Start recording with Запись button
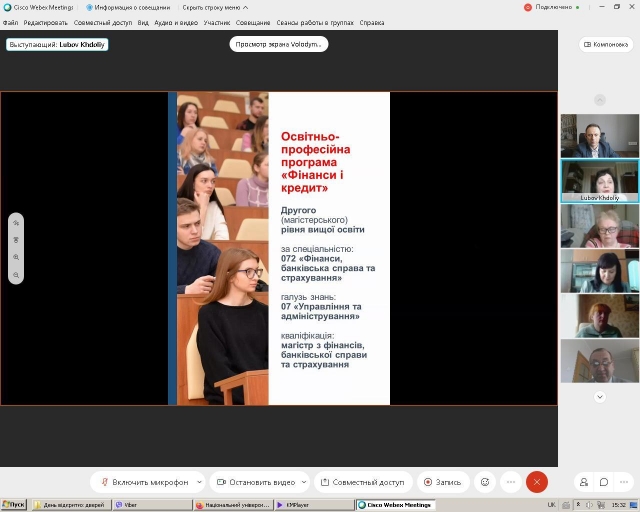Screen dimensions: 640x512 (x=441, y=482)
